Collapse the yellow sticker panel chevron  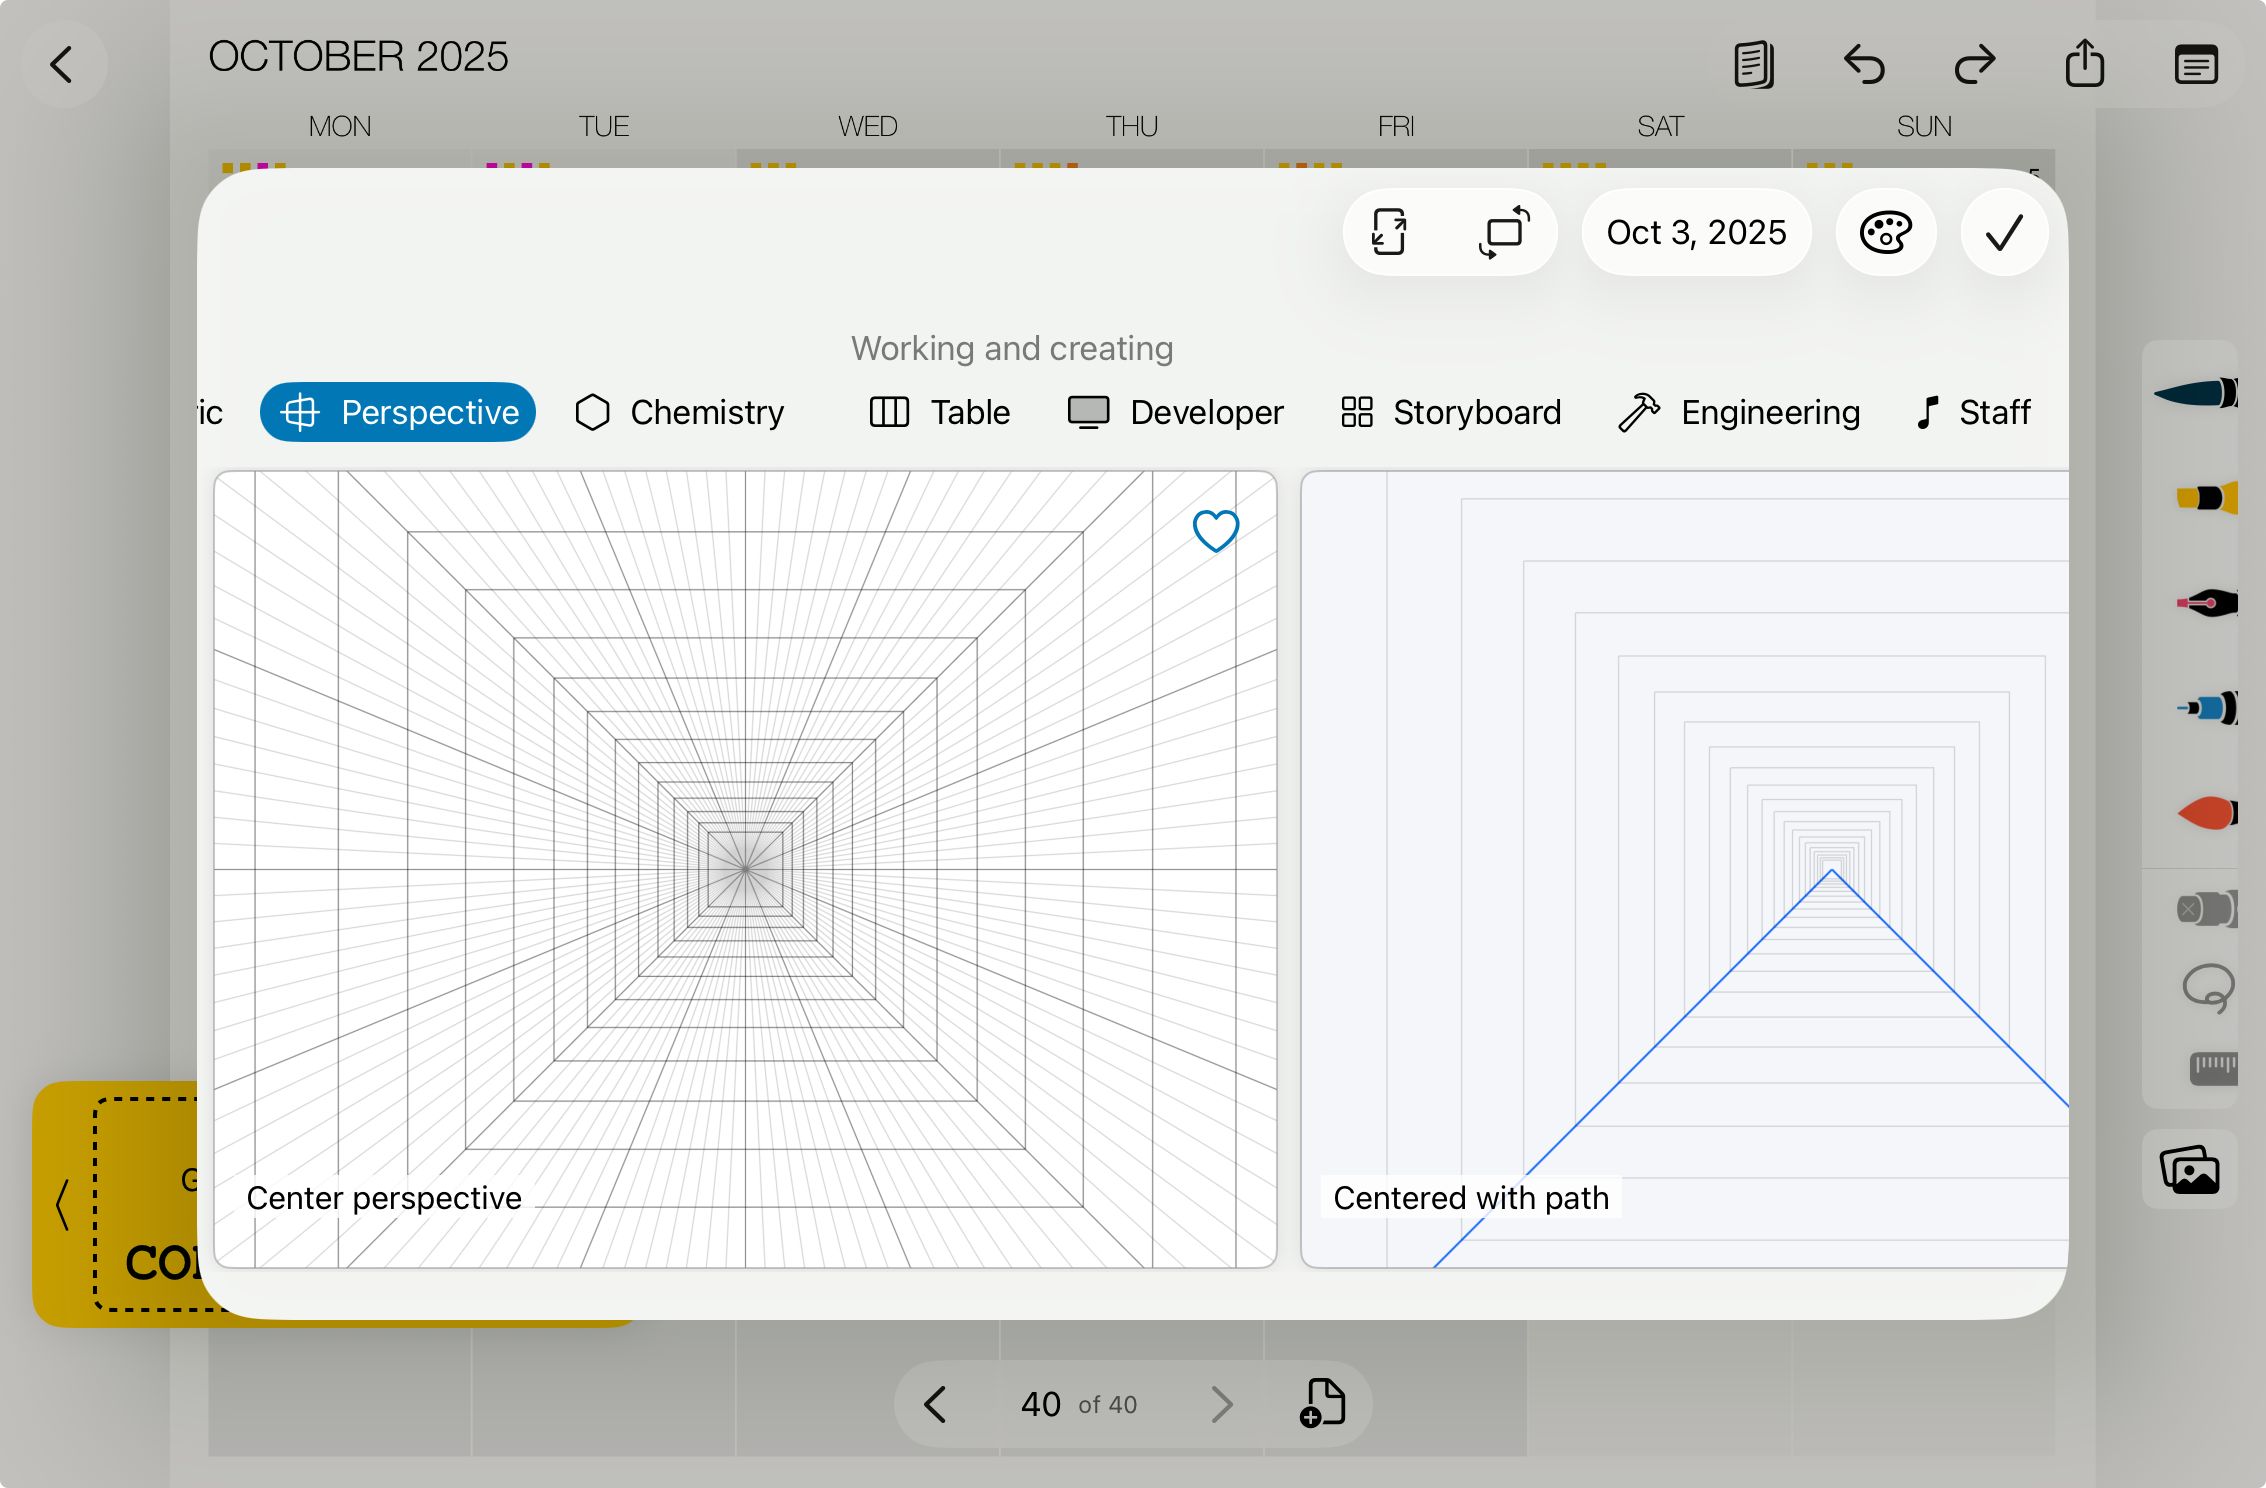[62, 1204]
